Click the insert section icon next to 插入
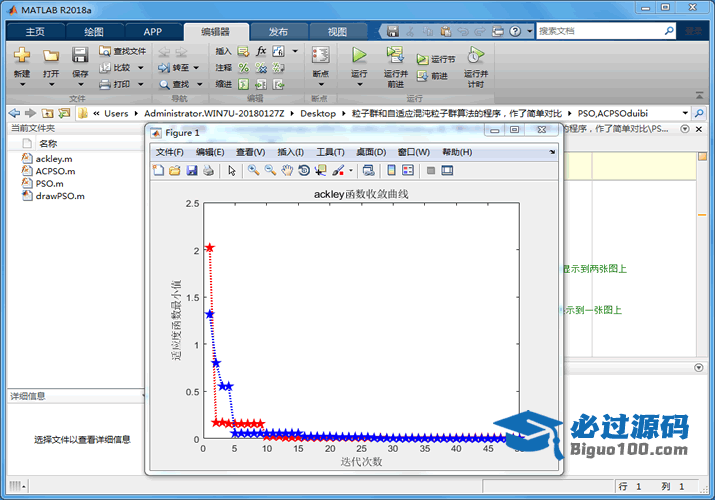The height and width of the screenshot is (500, 715). coord(243,51)
